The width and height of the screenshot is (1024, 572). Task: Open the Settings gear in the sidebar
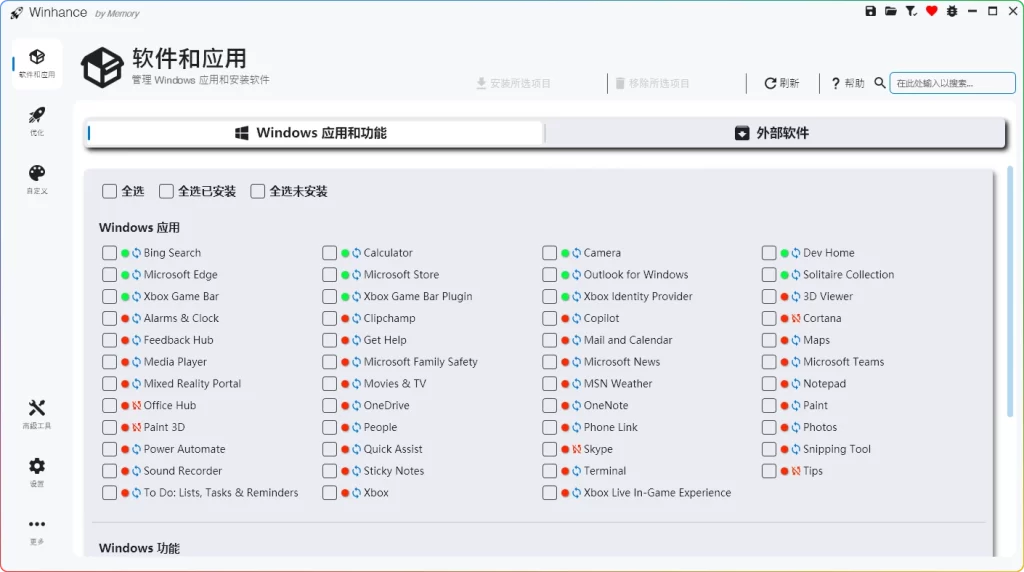click(37, 471)
